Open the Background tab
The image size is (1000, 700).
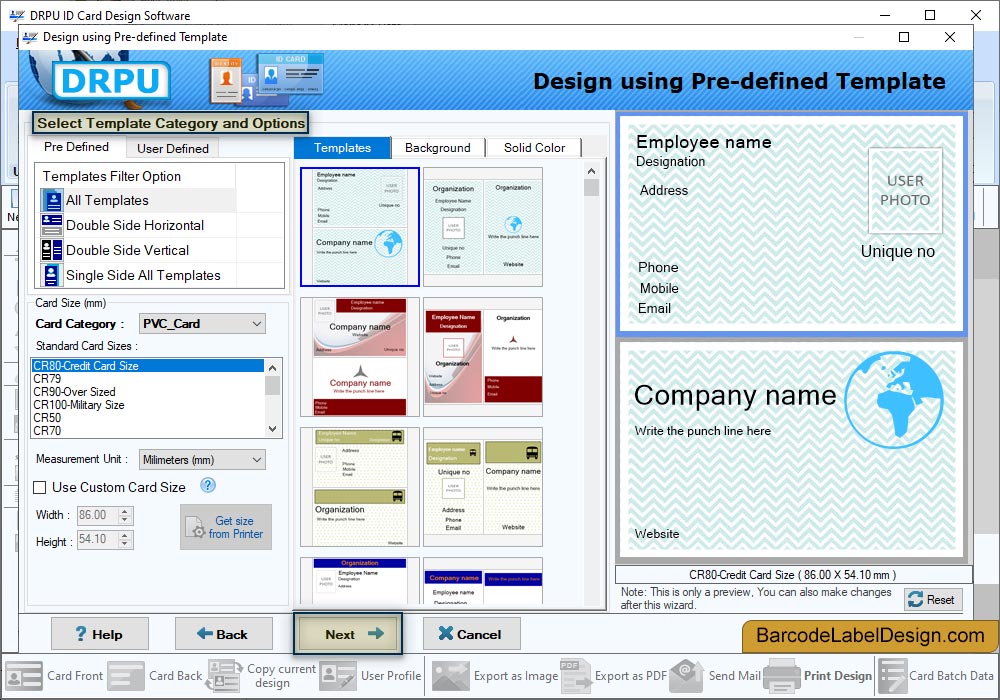(438, 148)
